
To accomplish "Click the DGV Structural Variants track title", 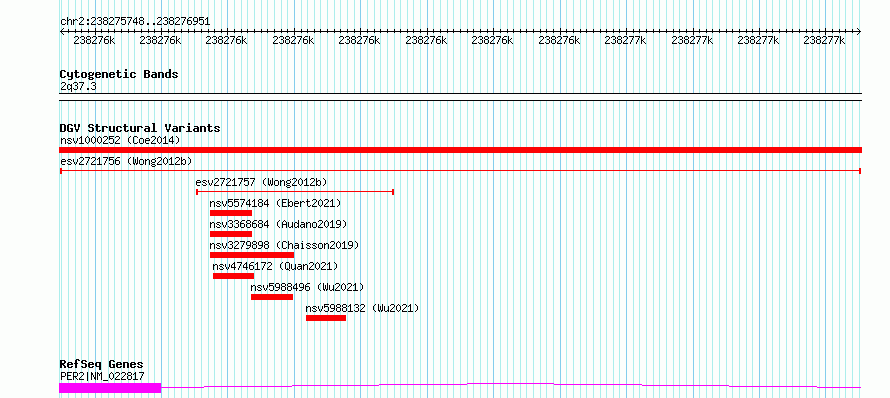I will click(140, 128).
